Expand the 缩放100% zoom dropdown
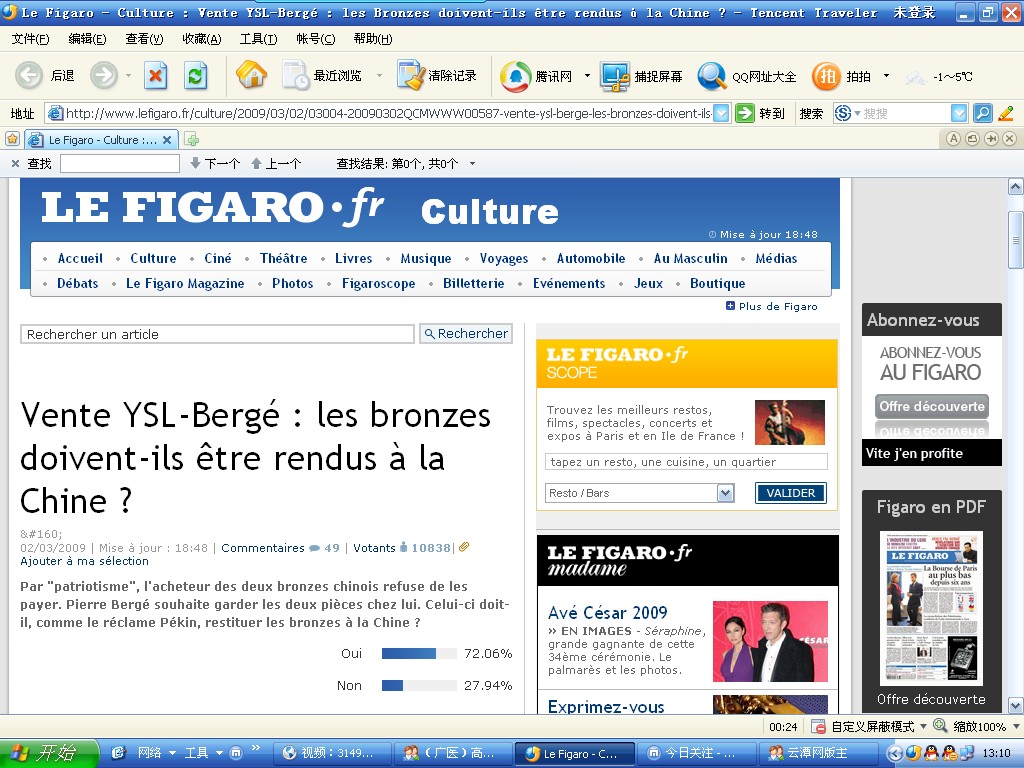The height and width of the screenshot is (768, 1024). (x=1014, y=727)
